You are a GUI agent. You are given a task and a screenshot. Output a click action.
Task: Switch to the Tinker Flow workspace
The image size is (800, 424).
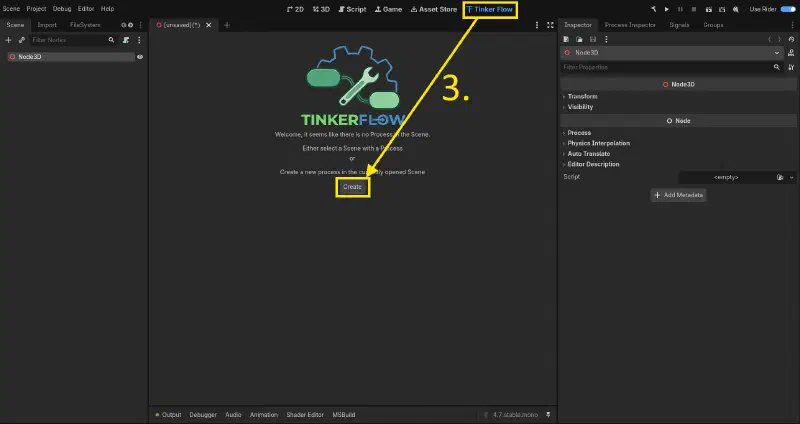coord(490,9)
